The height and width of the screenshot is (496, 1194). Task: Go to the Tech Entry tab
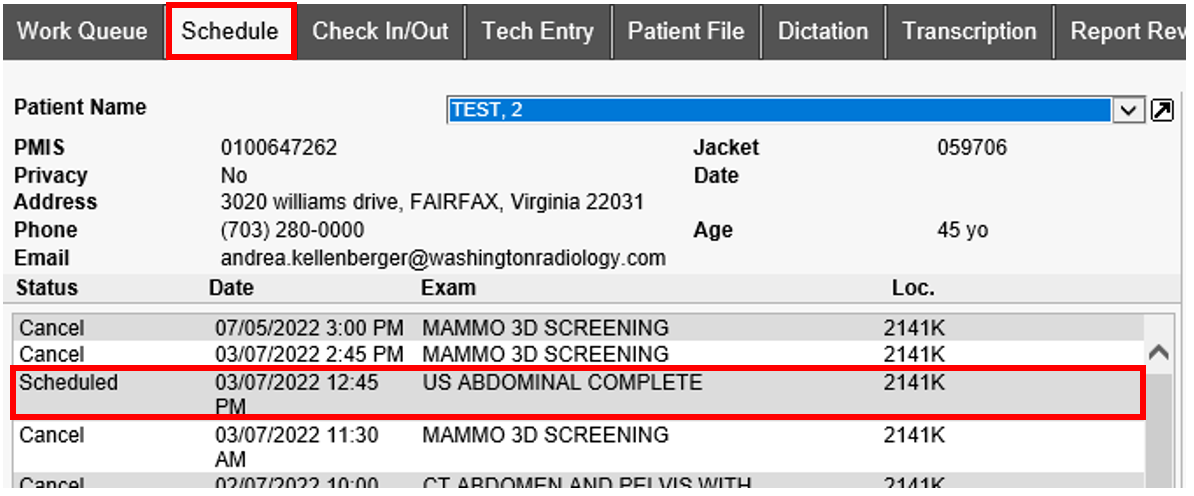[538, 31]
